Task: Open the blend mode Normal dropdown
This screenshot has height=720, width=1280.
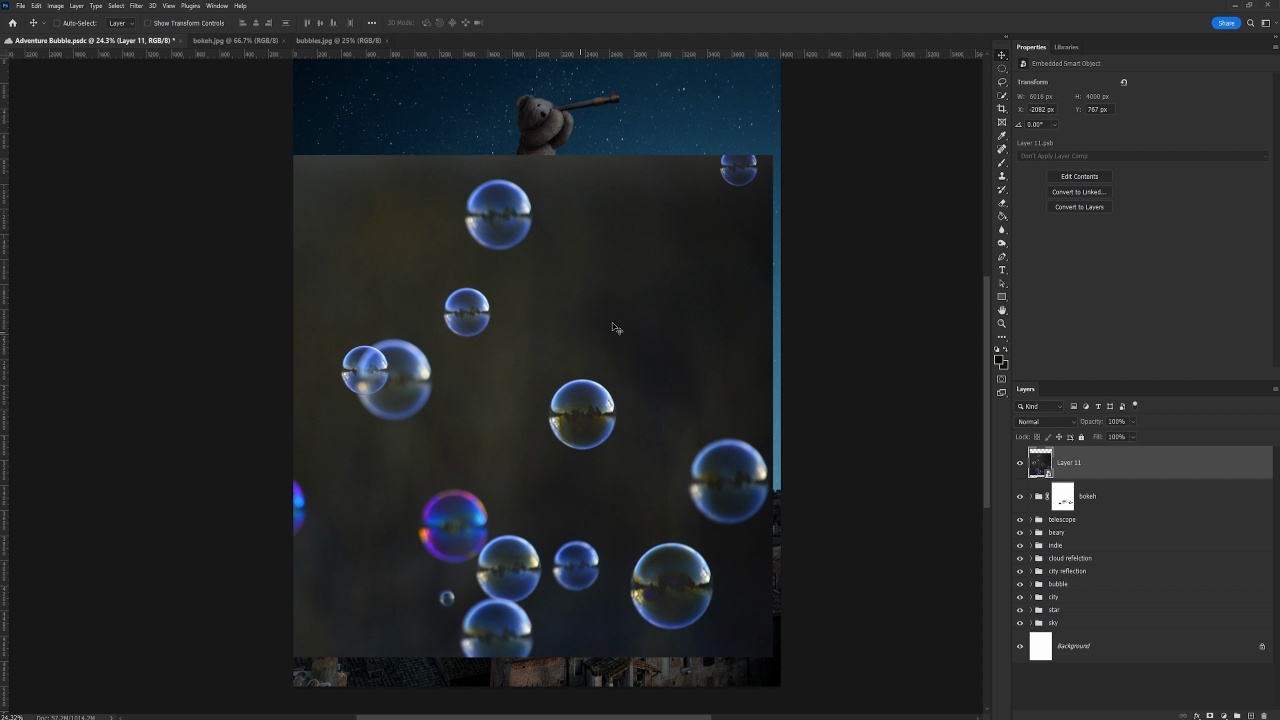Action: tap(1045, 422)
